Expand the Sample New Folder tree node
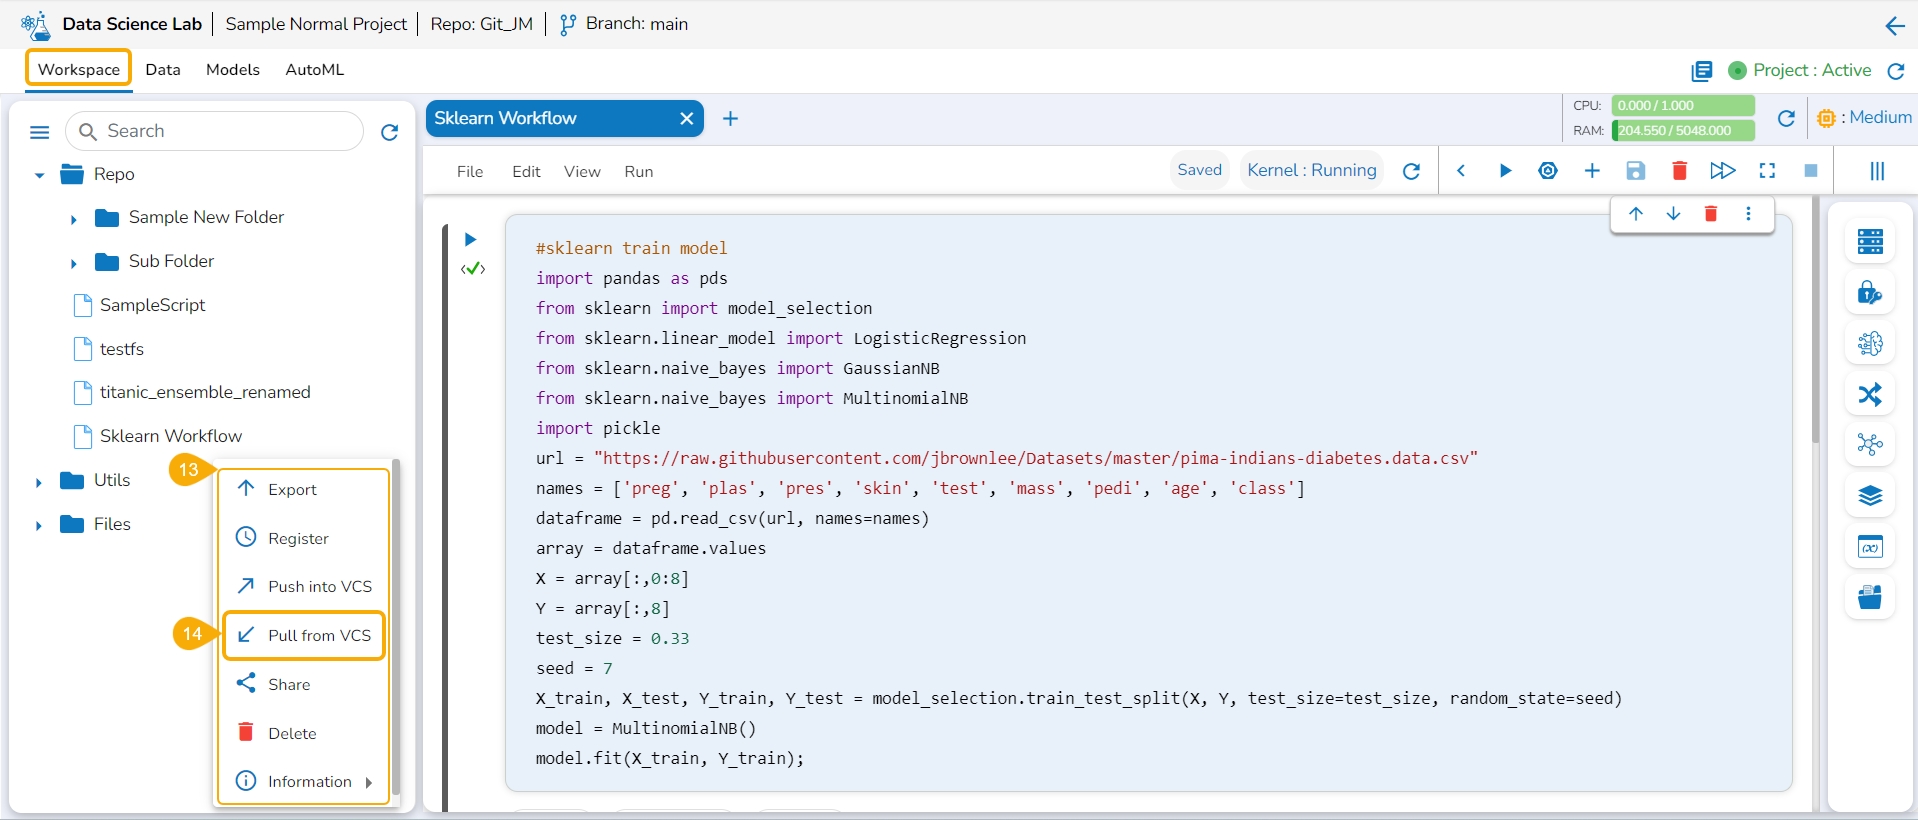1918x820 pixels. (x=73, y=219)
